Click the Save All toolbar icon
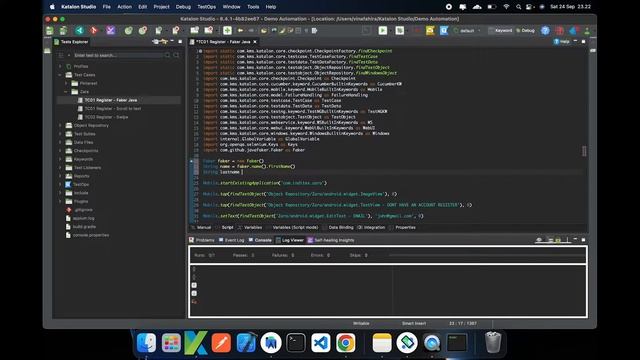This screenshot has height=360, width=640. point(63,31)
